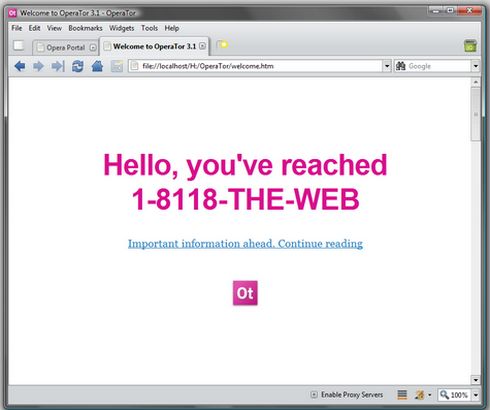Open the 100% zoom level dropdown
This screenshot has width=490, height=410.
(x=476, y=395)
